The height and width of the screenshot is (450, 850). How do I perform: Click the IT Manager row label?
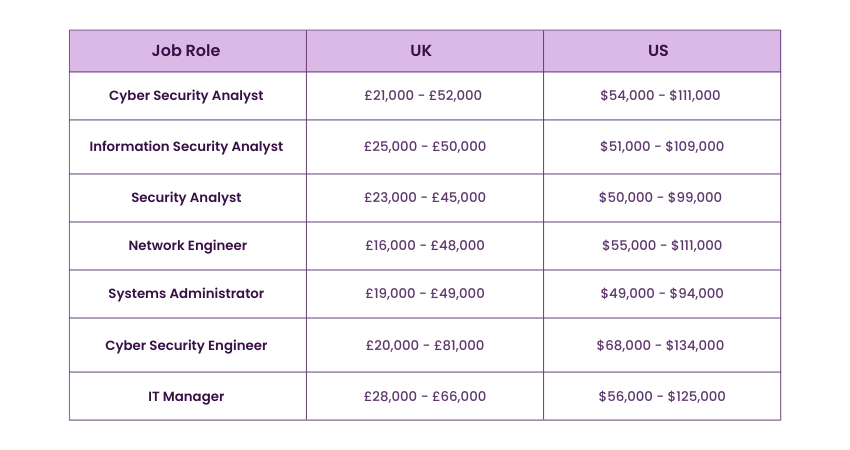(186, 396)
